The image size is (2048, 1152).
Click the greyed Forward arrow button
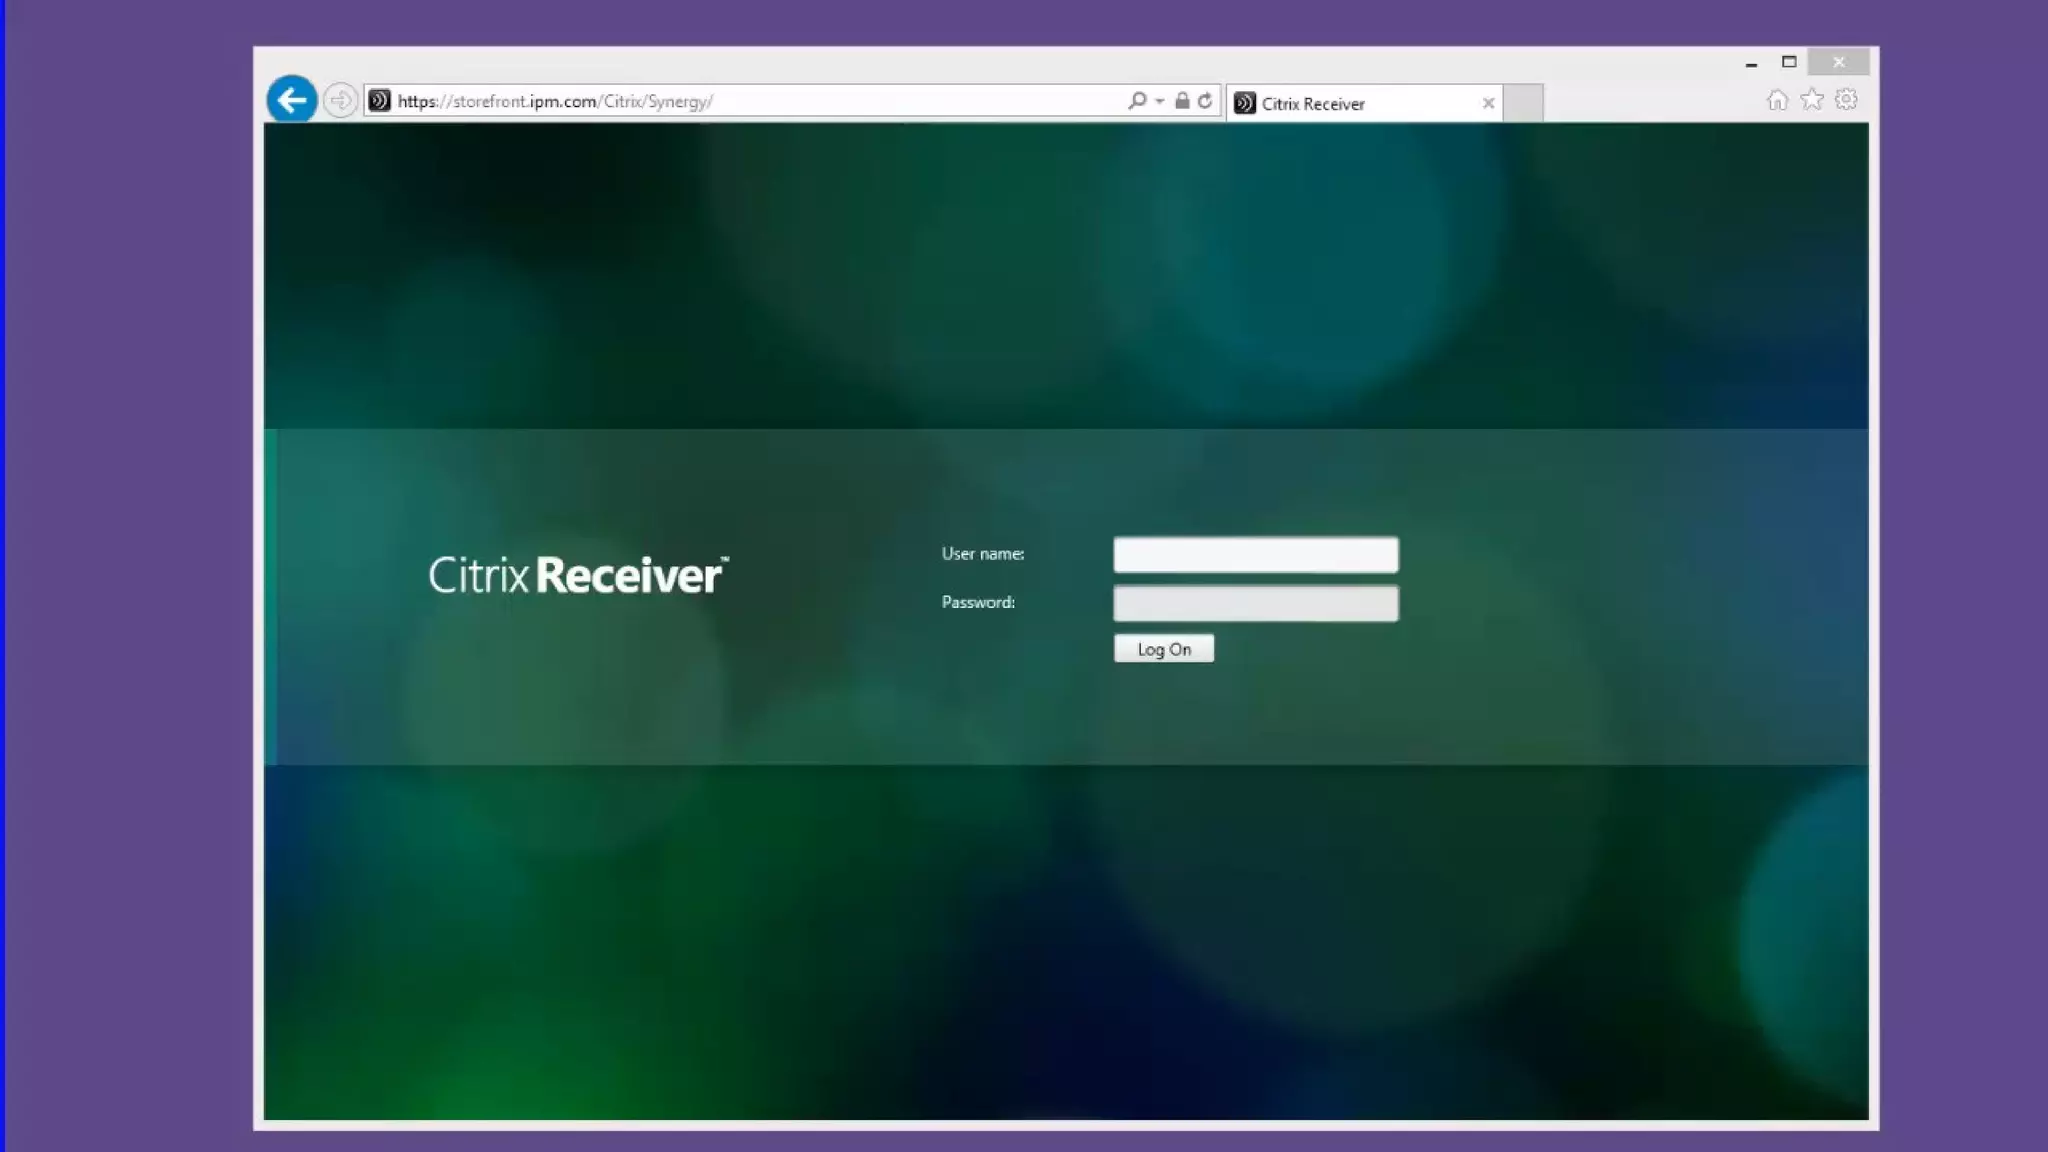pyautogui.click(x=340, y=100)
